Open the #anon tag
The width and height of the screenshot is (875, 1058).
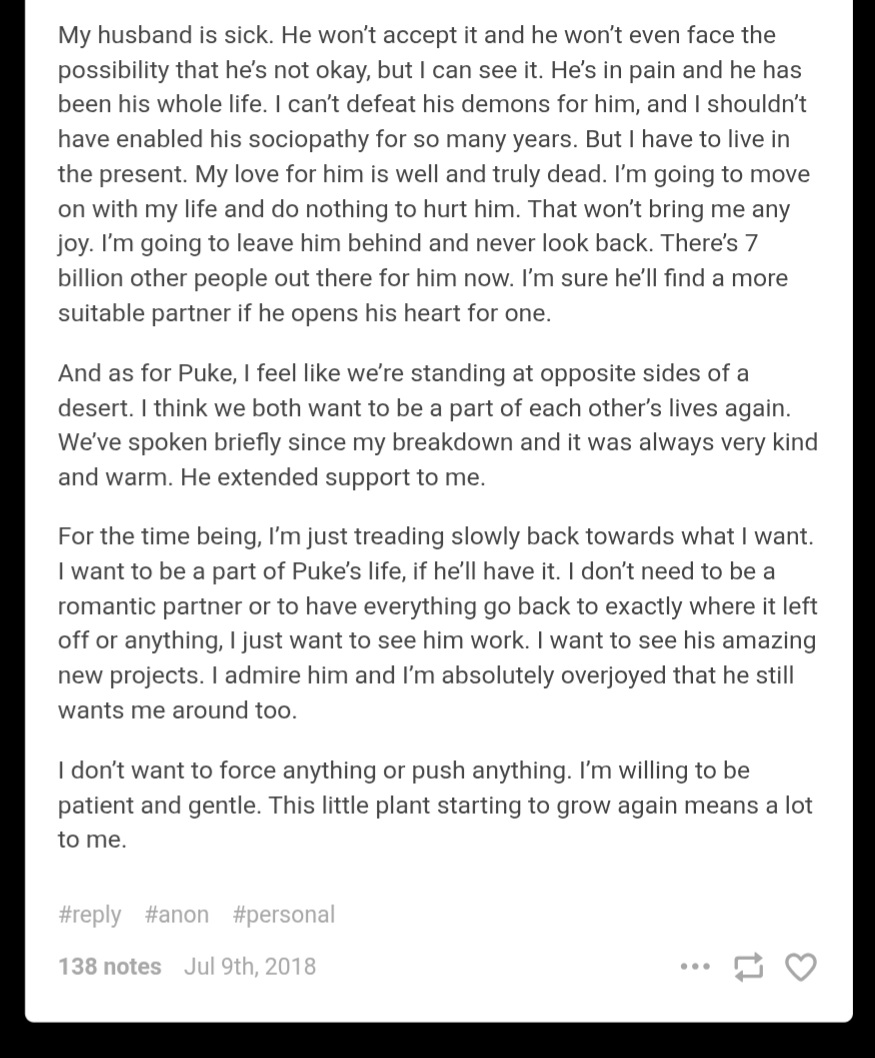(177, 914)
